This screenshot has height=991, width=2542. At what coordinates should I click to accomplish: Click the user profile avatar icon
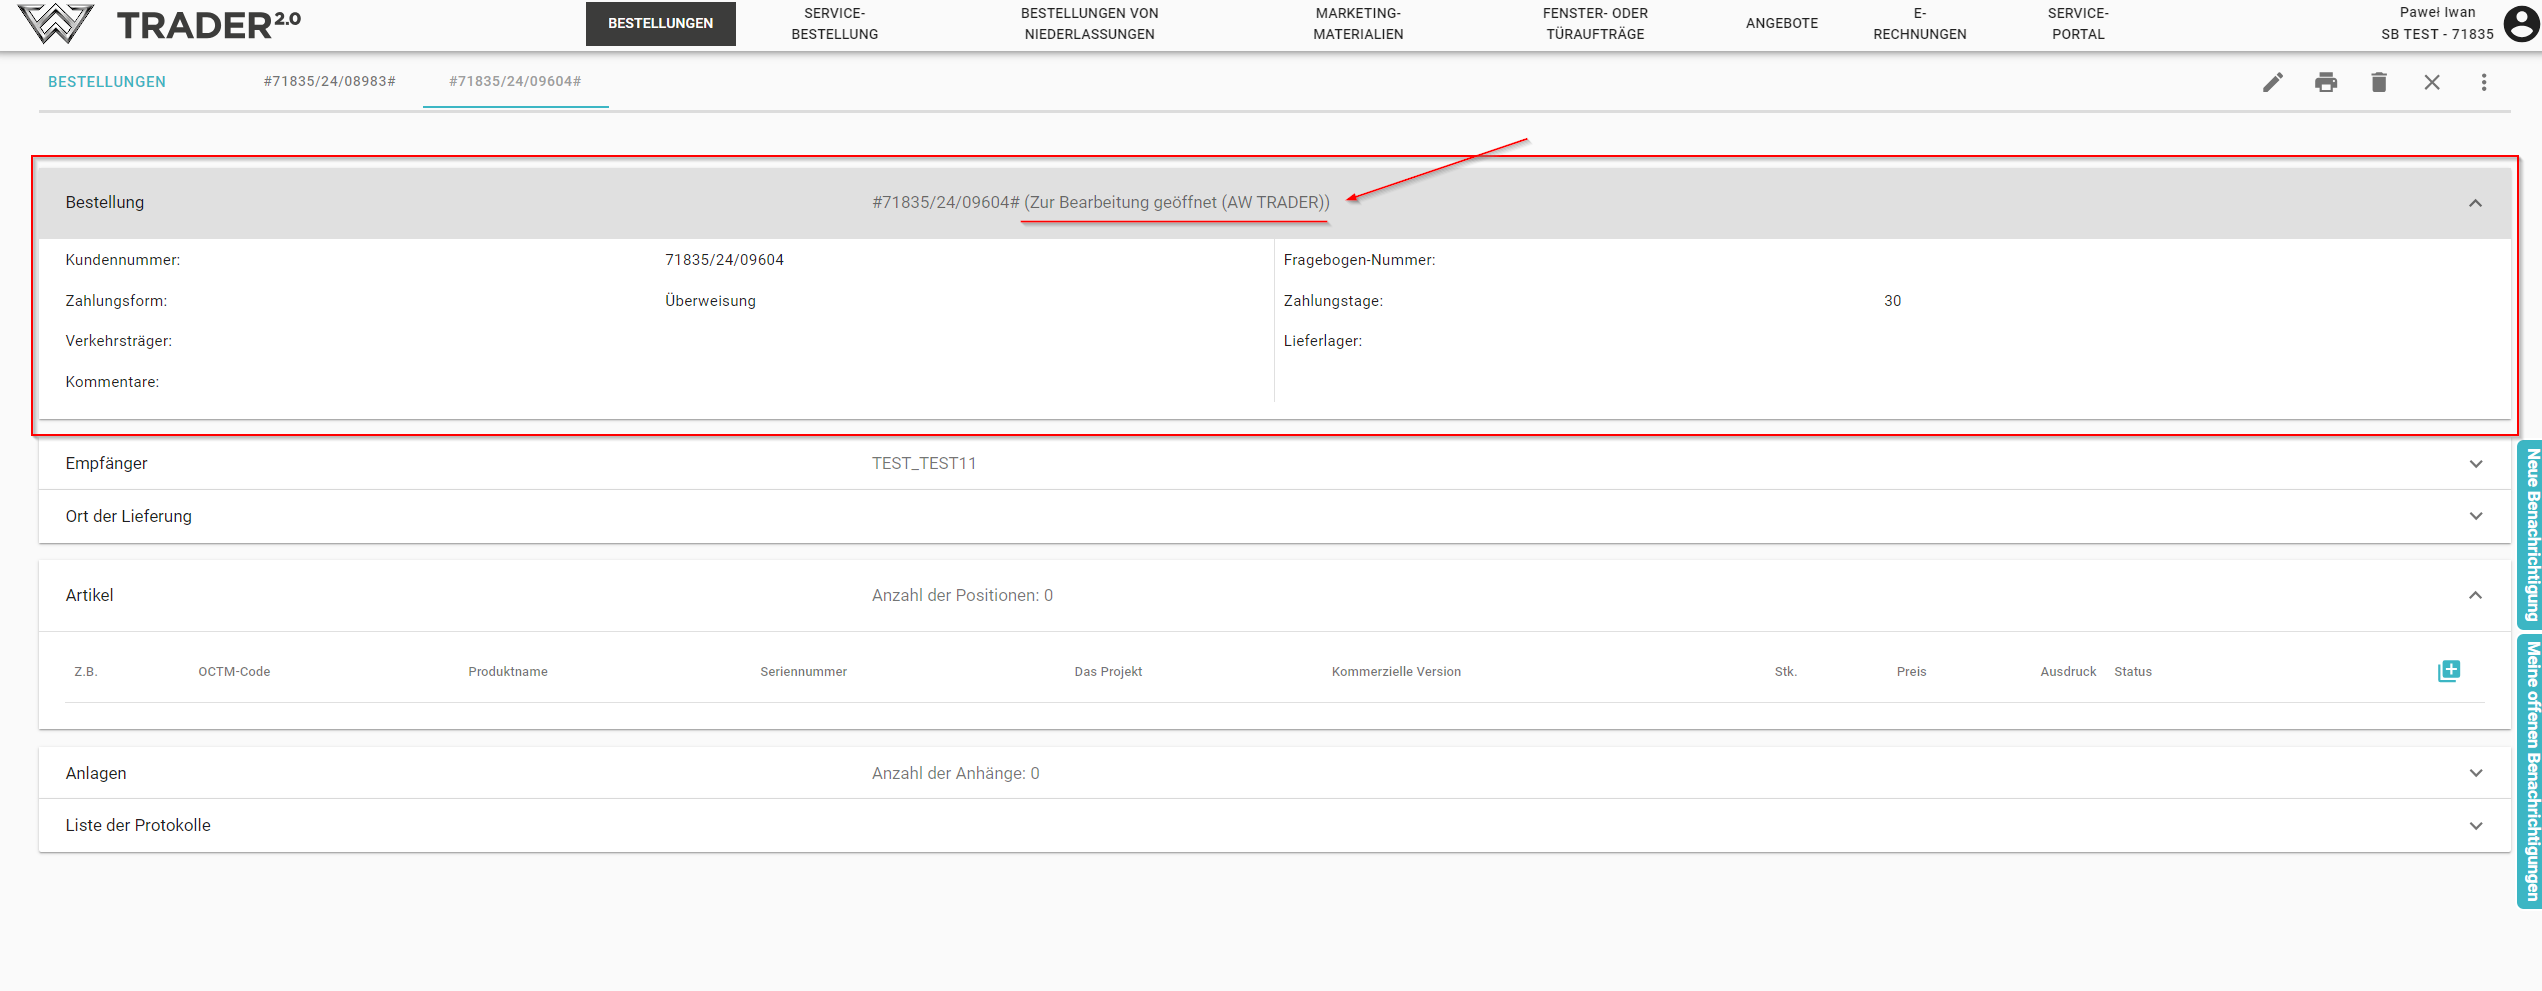2522,23
